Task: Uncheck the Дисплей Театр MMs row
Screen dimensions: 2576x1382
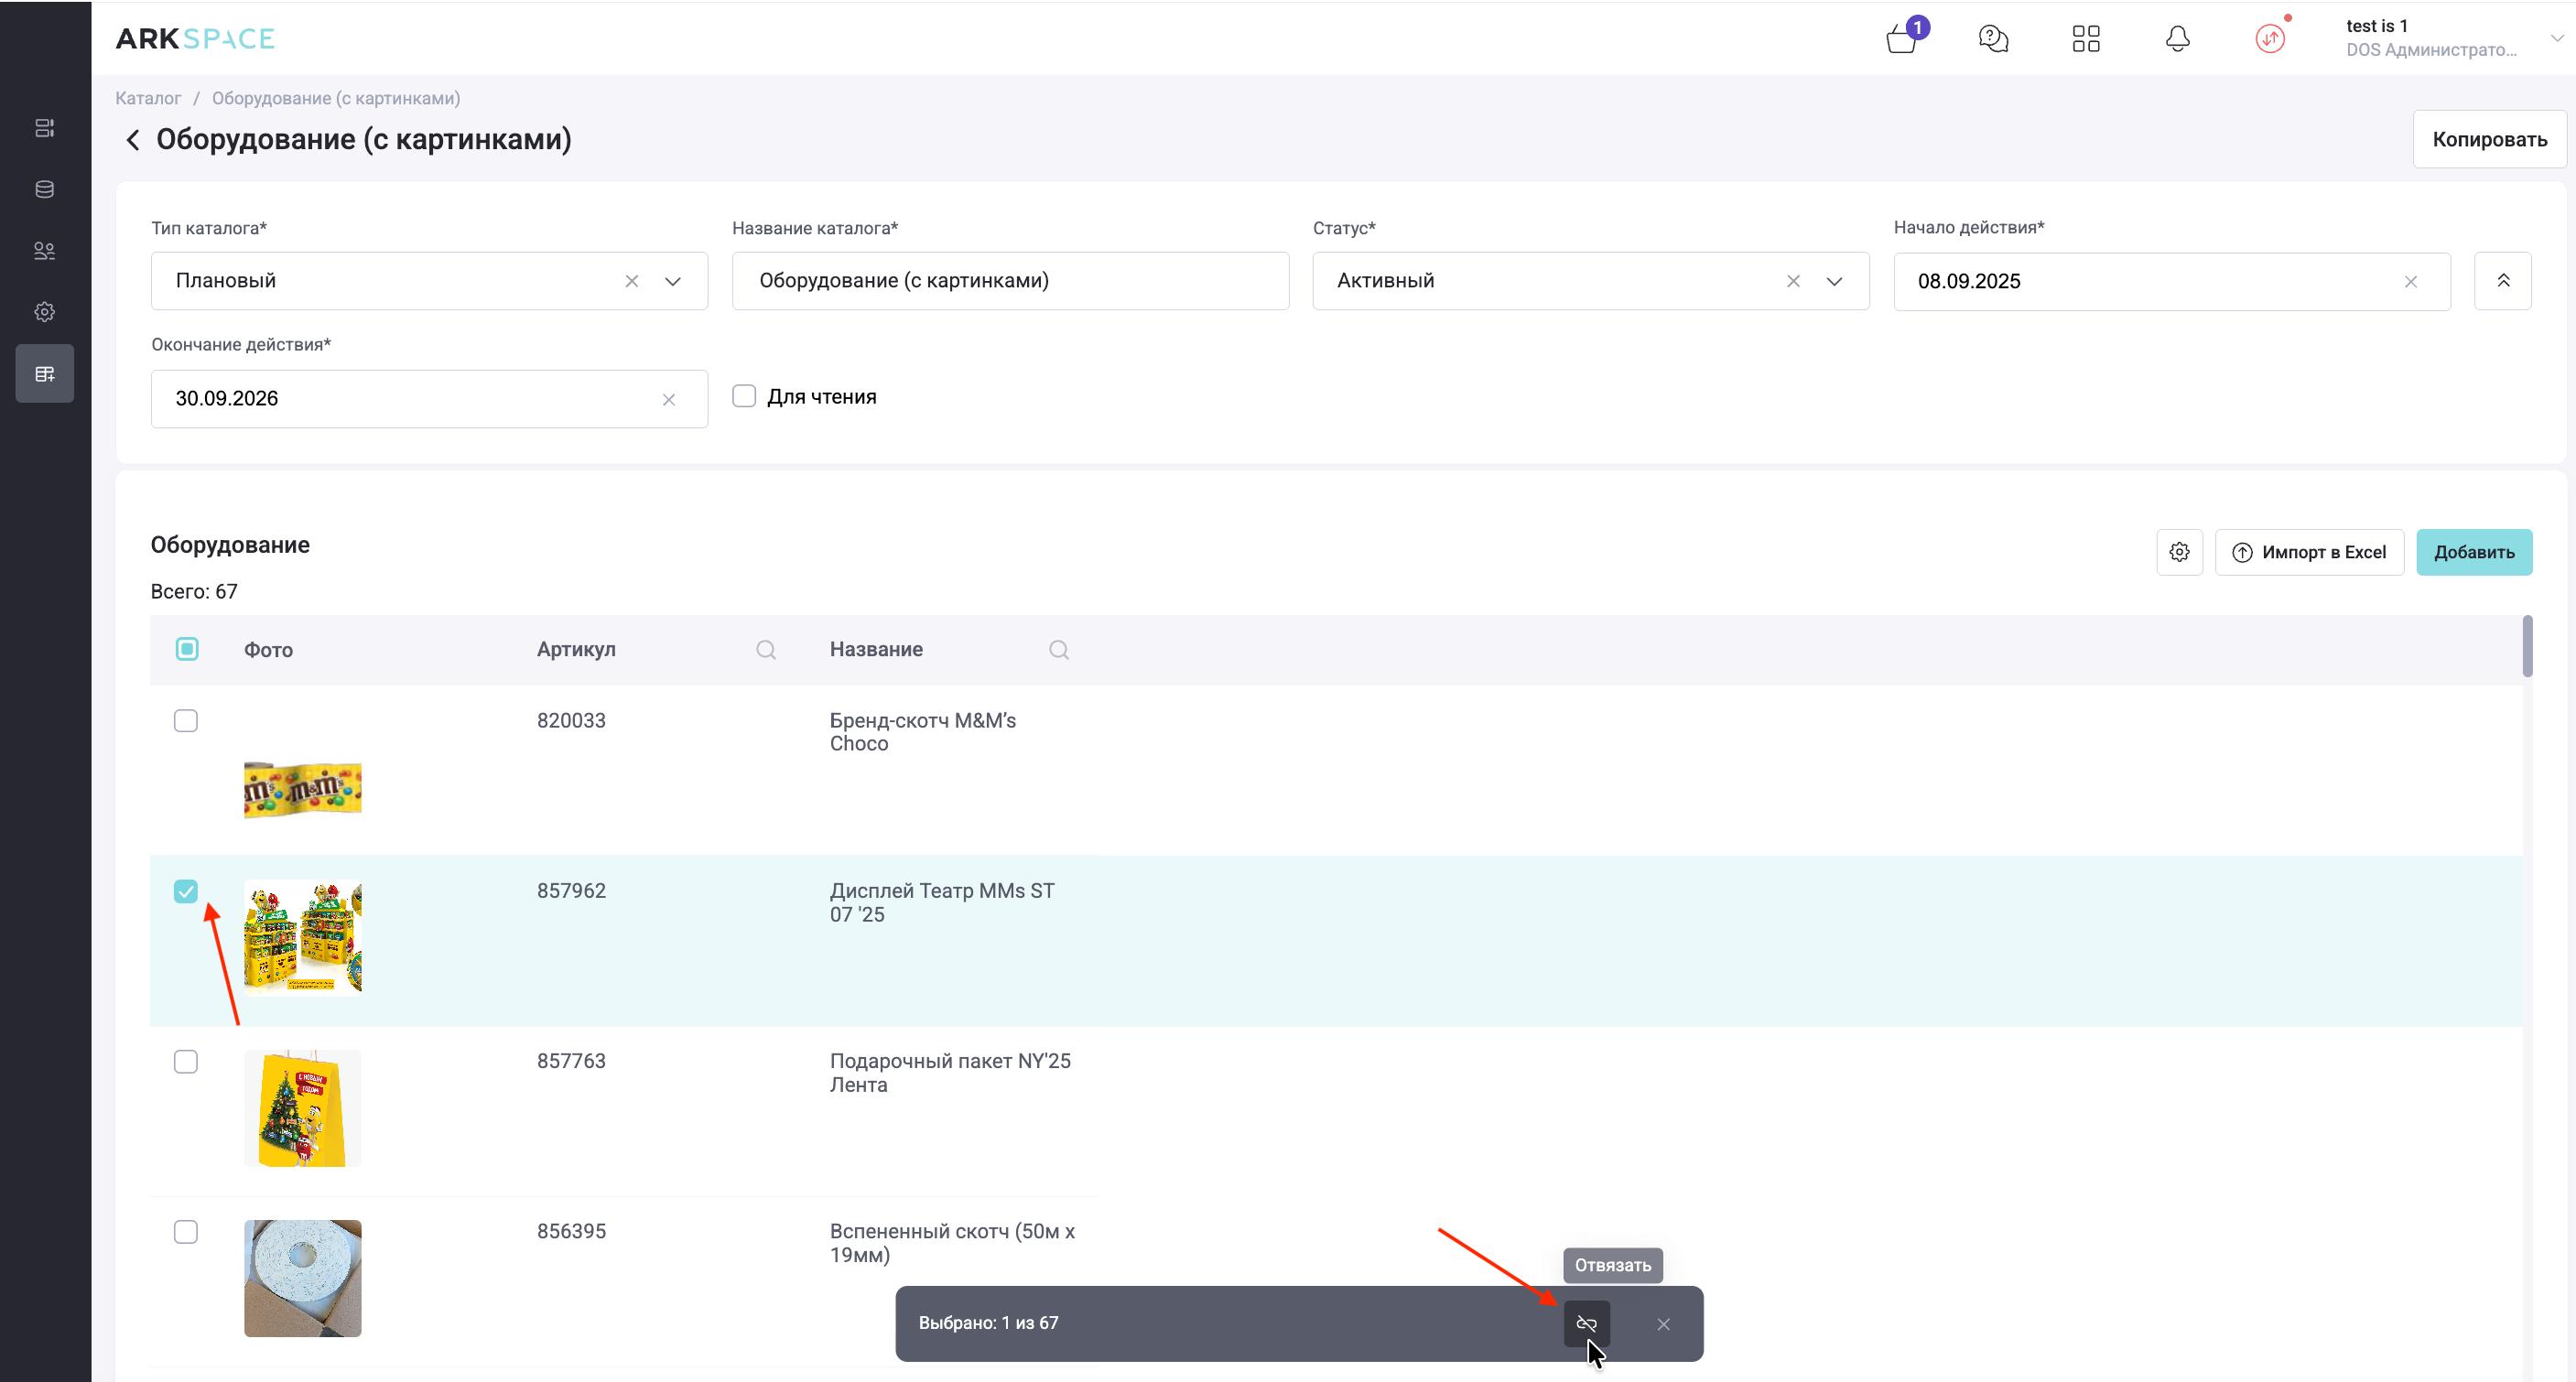Action: point(186,891)
